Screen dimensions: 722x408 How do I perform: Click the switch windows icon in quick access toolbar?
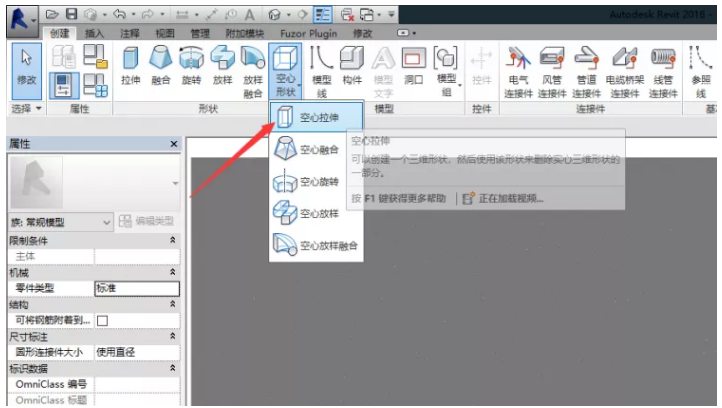(x=369, y=15)
